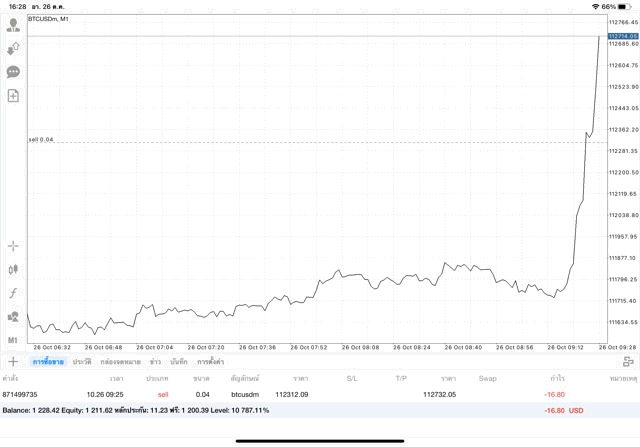The image size is (640, 447).
Task: Open the chat messages bubble icon
Action: [13, 72]
